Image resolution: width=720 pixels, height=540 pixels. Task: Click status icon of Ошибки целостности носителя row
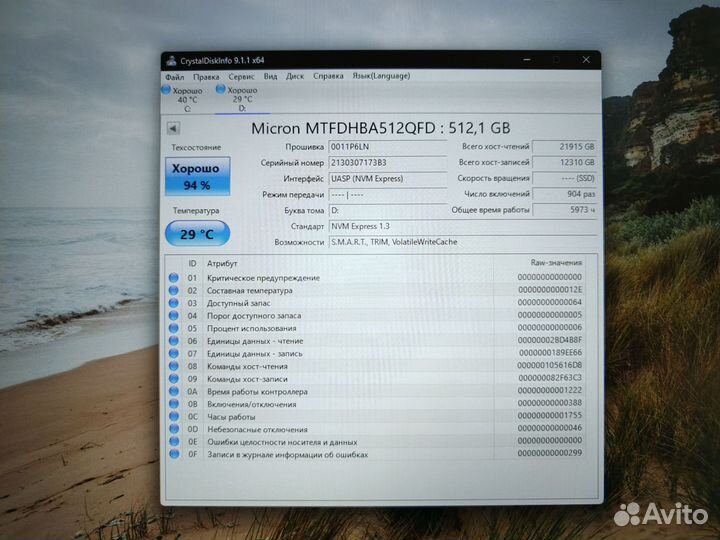pos(174,442)
